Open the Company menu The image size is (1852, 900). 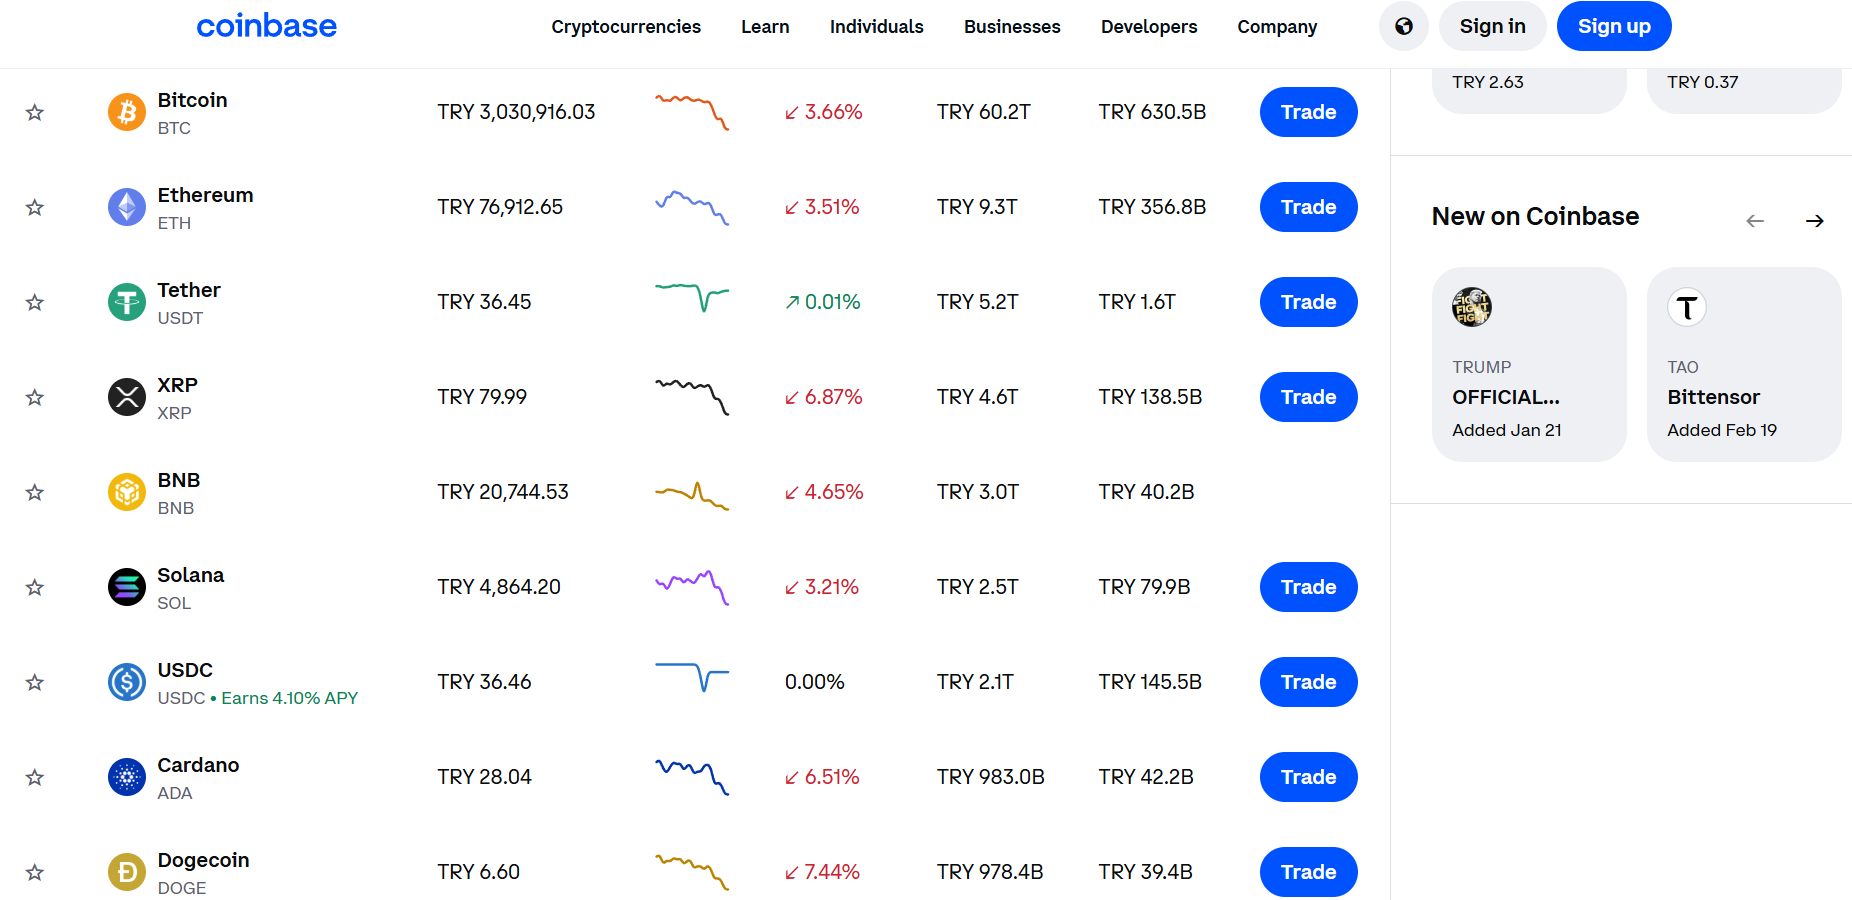tap(1277, 27)
